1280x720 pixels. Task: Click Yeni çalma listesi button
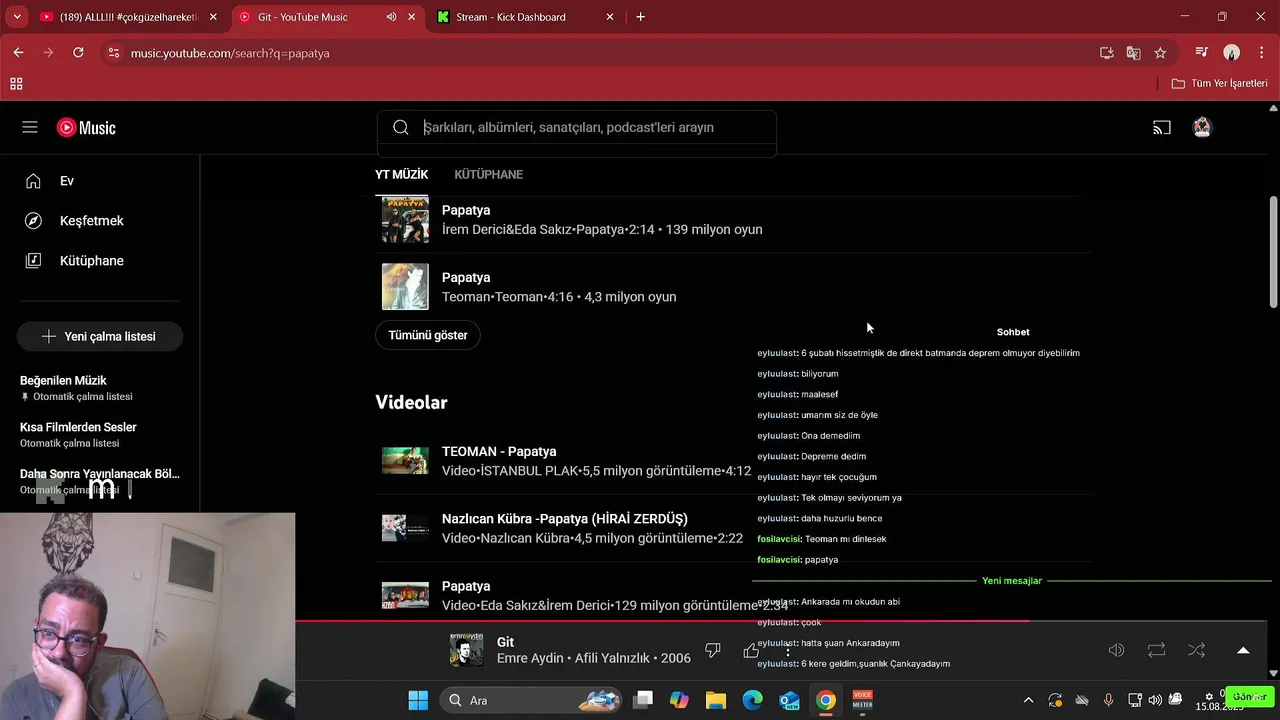pos(100,337)
